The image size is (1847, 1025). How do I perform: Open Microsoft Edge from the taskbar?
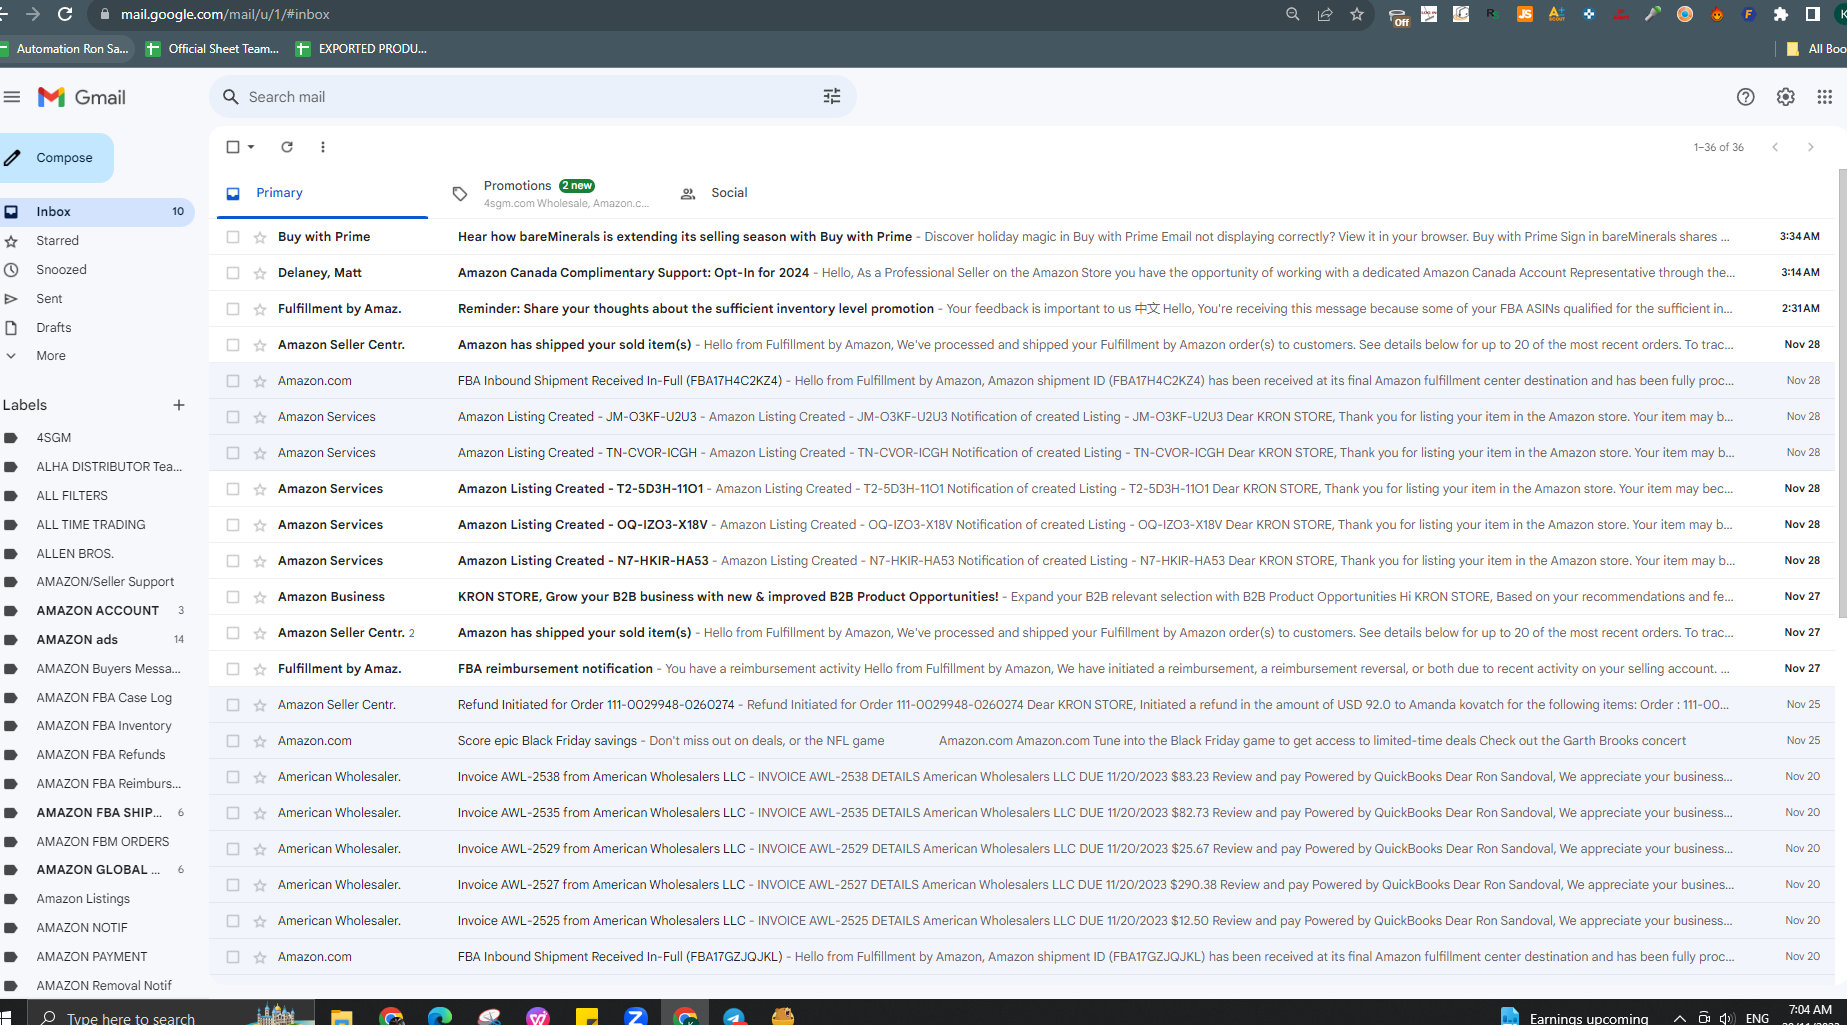[440, 1016]
